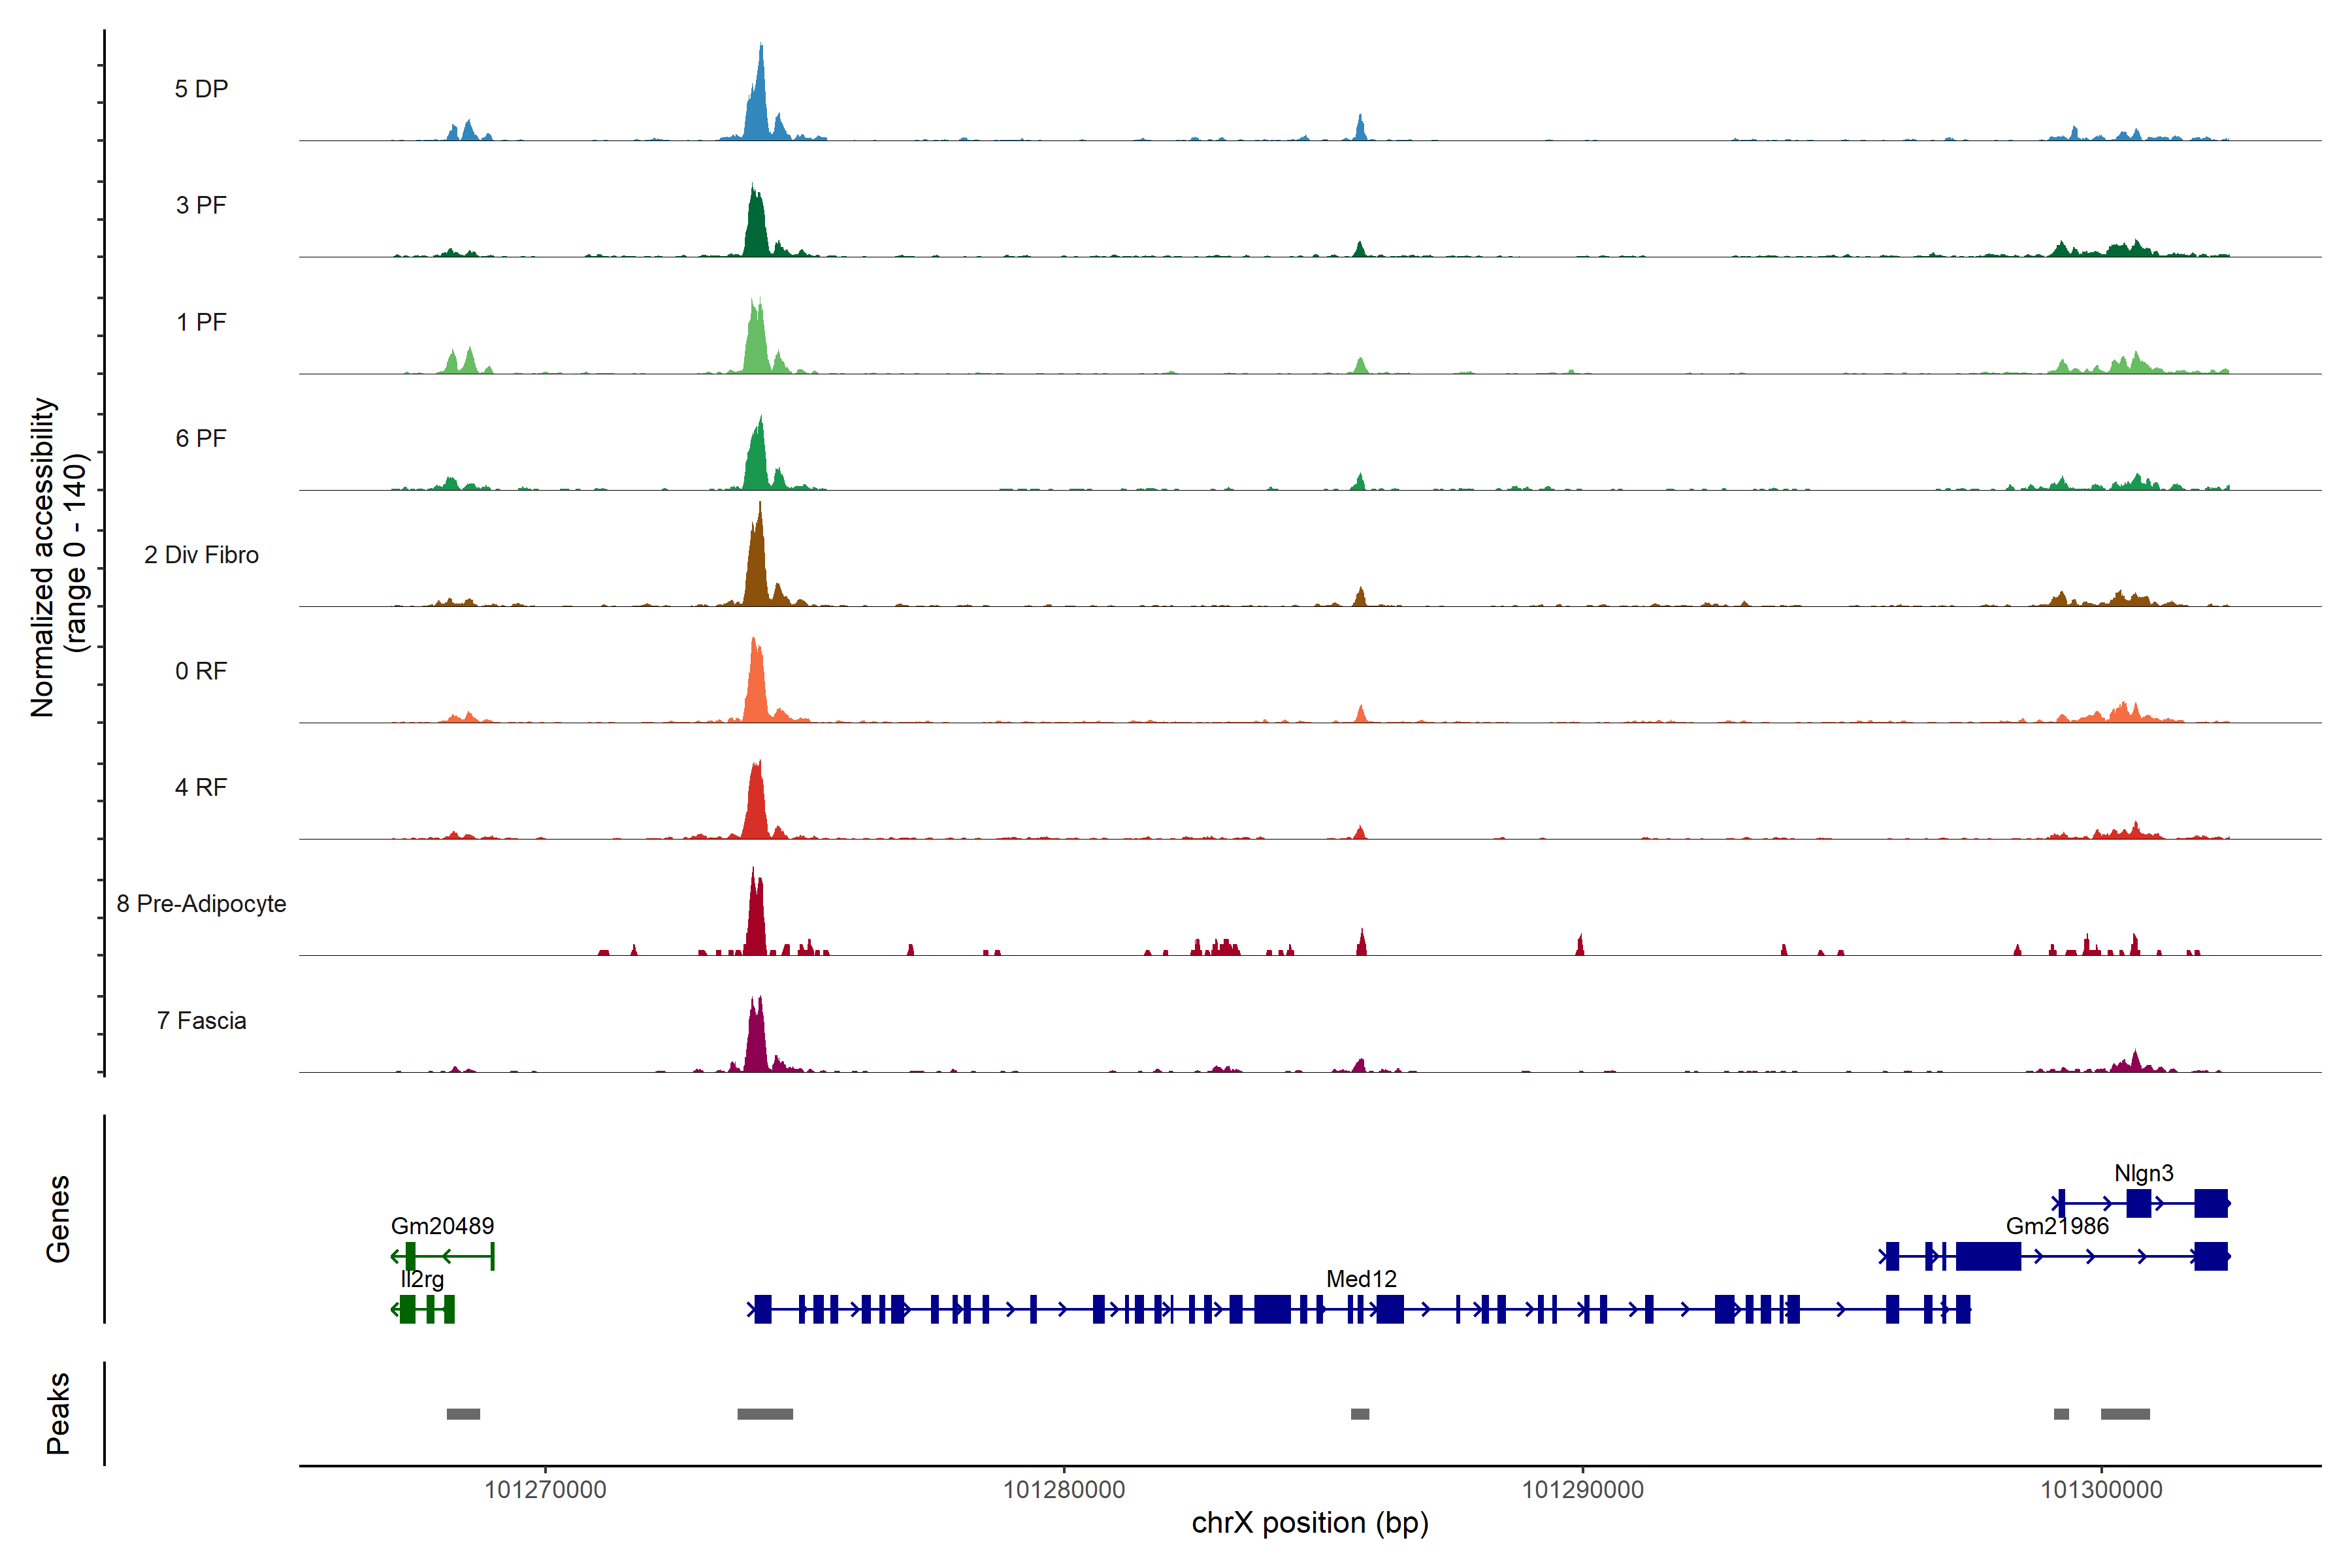Click the Gm20489 gene label
The image size is (2352, 1568).
[x=442, y=1226]
